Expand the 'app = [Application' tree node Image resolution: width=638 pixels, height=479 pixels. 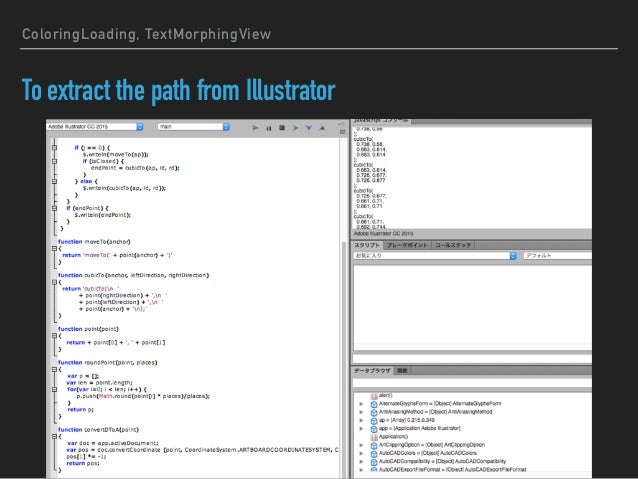361,429
